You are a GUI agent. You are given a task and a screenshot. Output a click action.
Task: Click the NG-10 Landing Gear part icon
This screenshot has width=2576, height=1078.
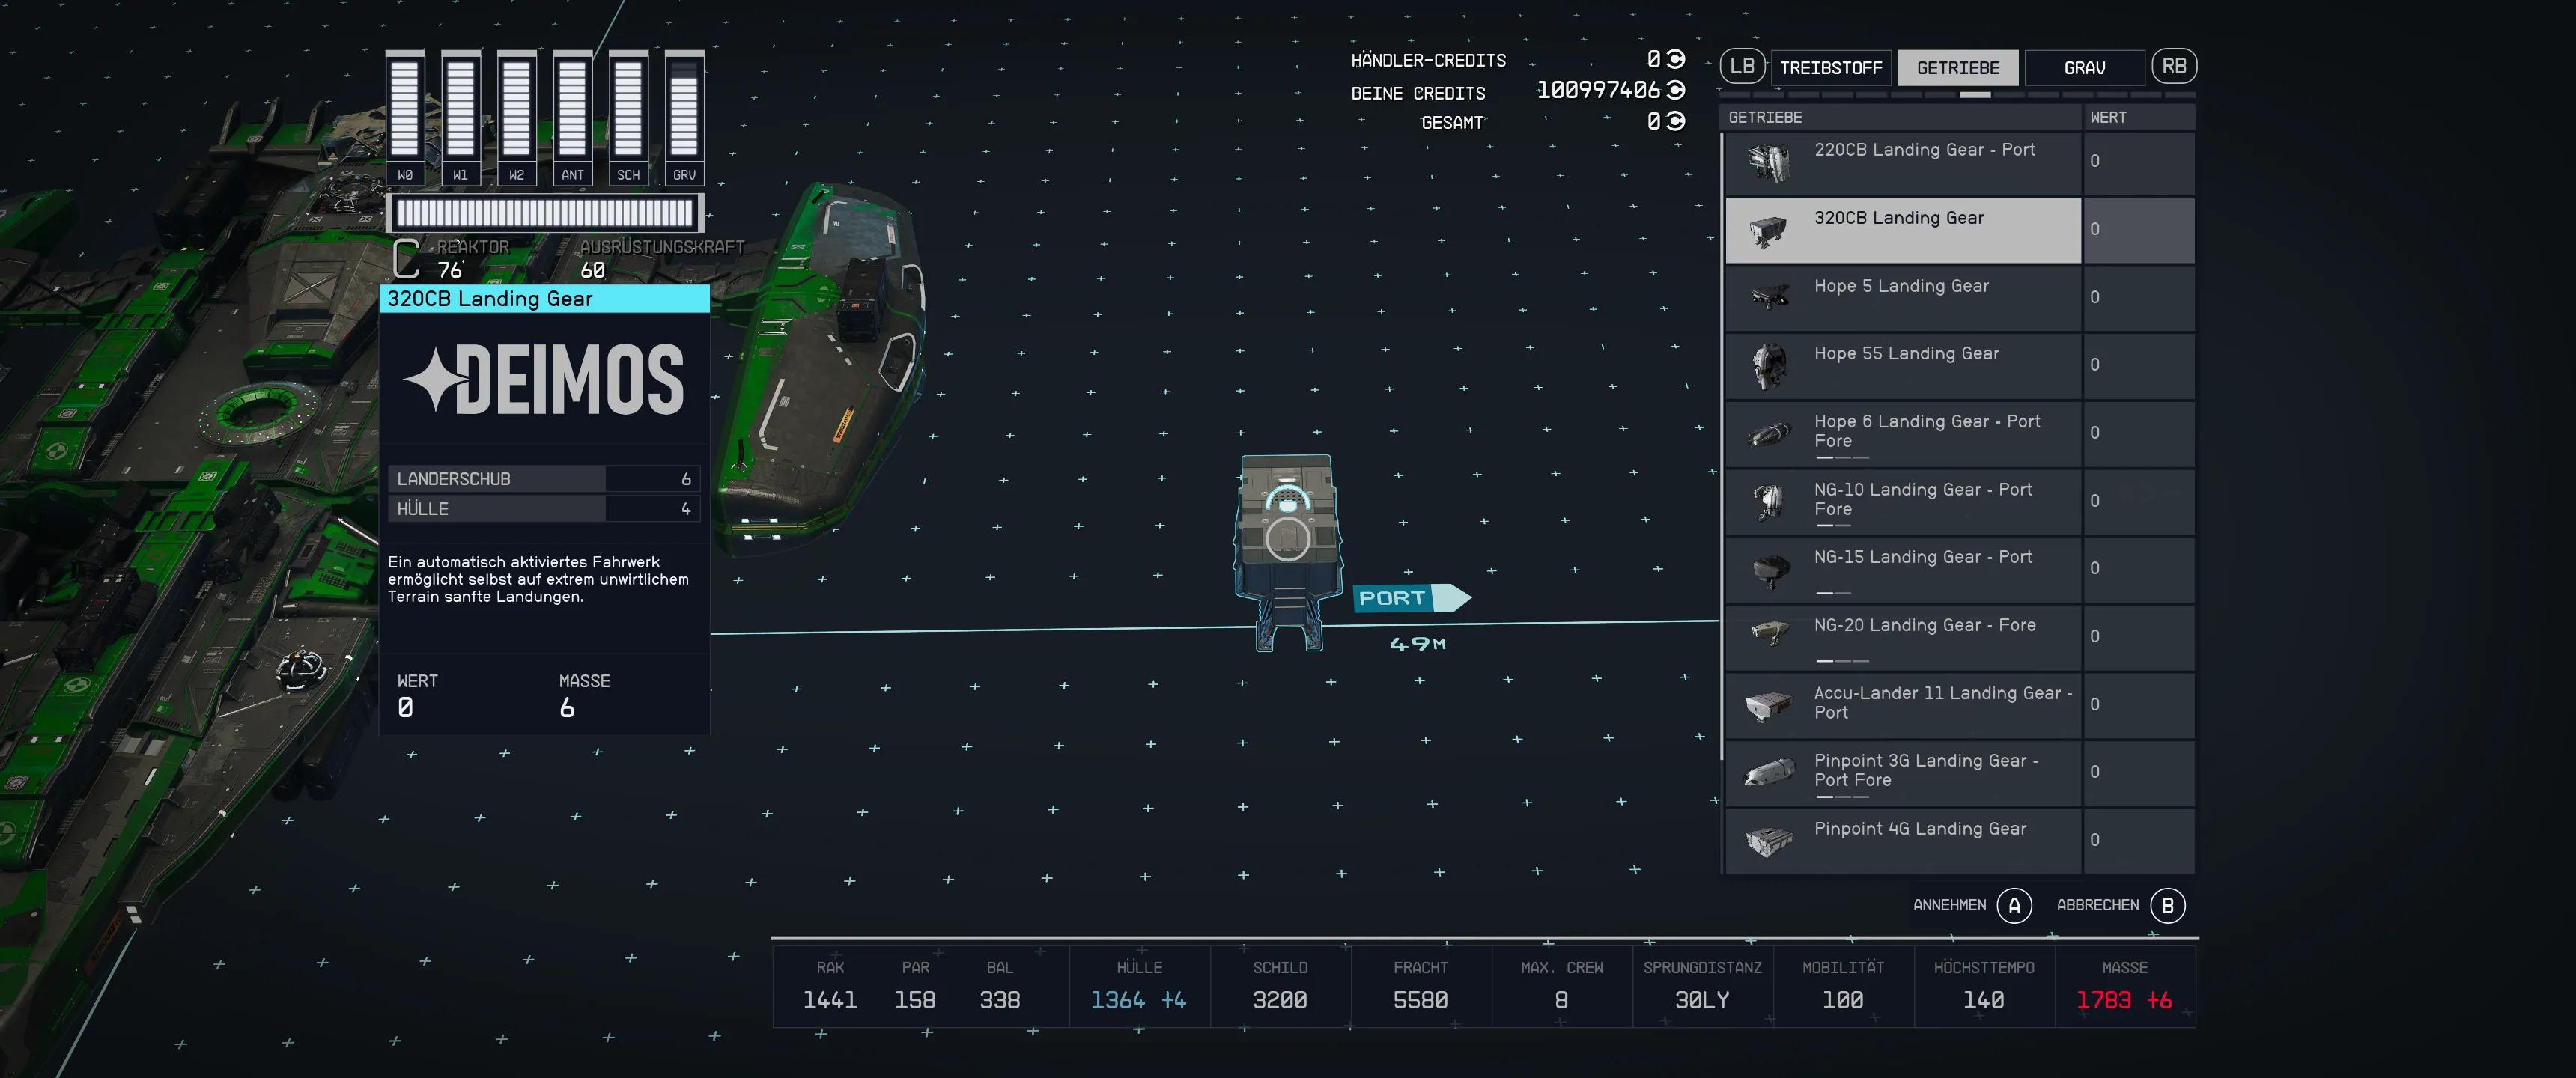1768,501
